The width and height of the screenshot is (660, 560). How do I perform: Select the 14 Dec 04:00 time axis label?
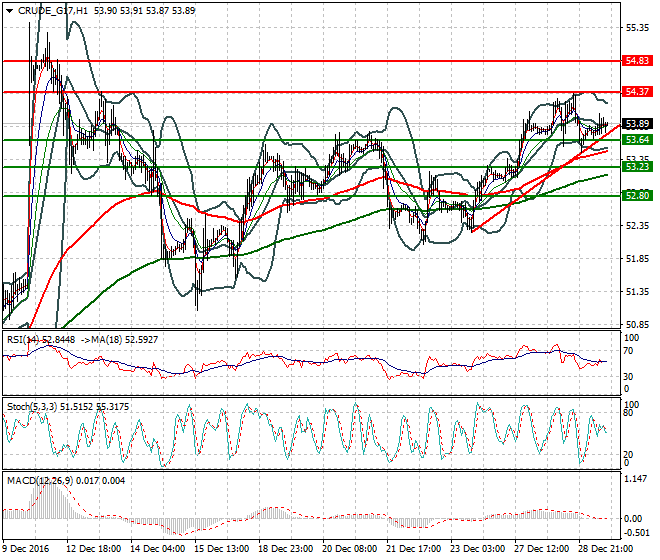coord(158,549)
